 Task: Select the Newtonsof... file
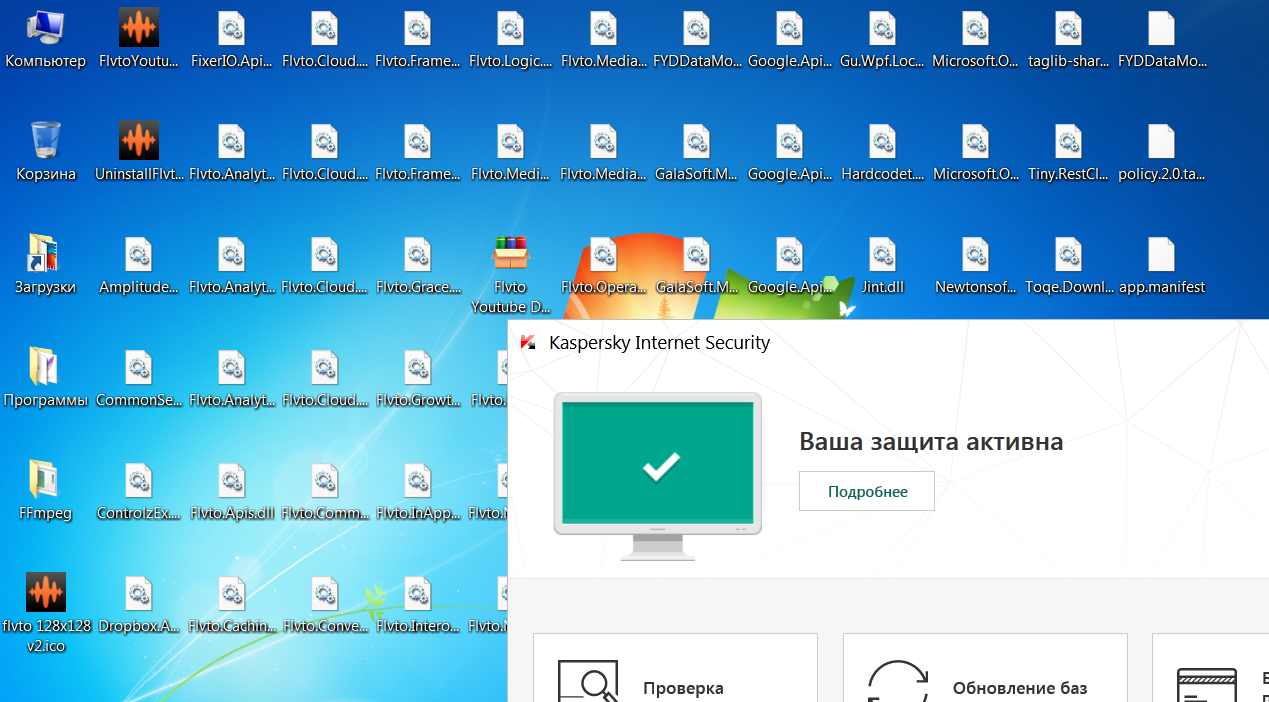pyautogui.click(x=975, y=266)
